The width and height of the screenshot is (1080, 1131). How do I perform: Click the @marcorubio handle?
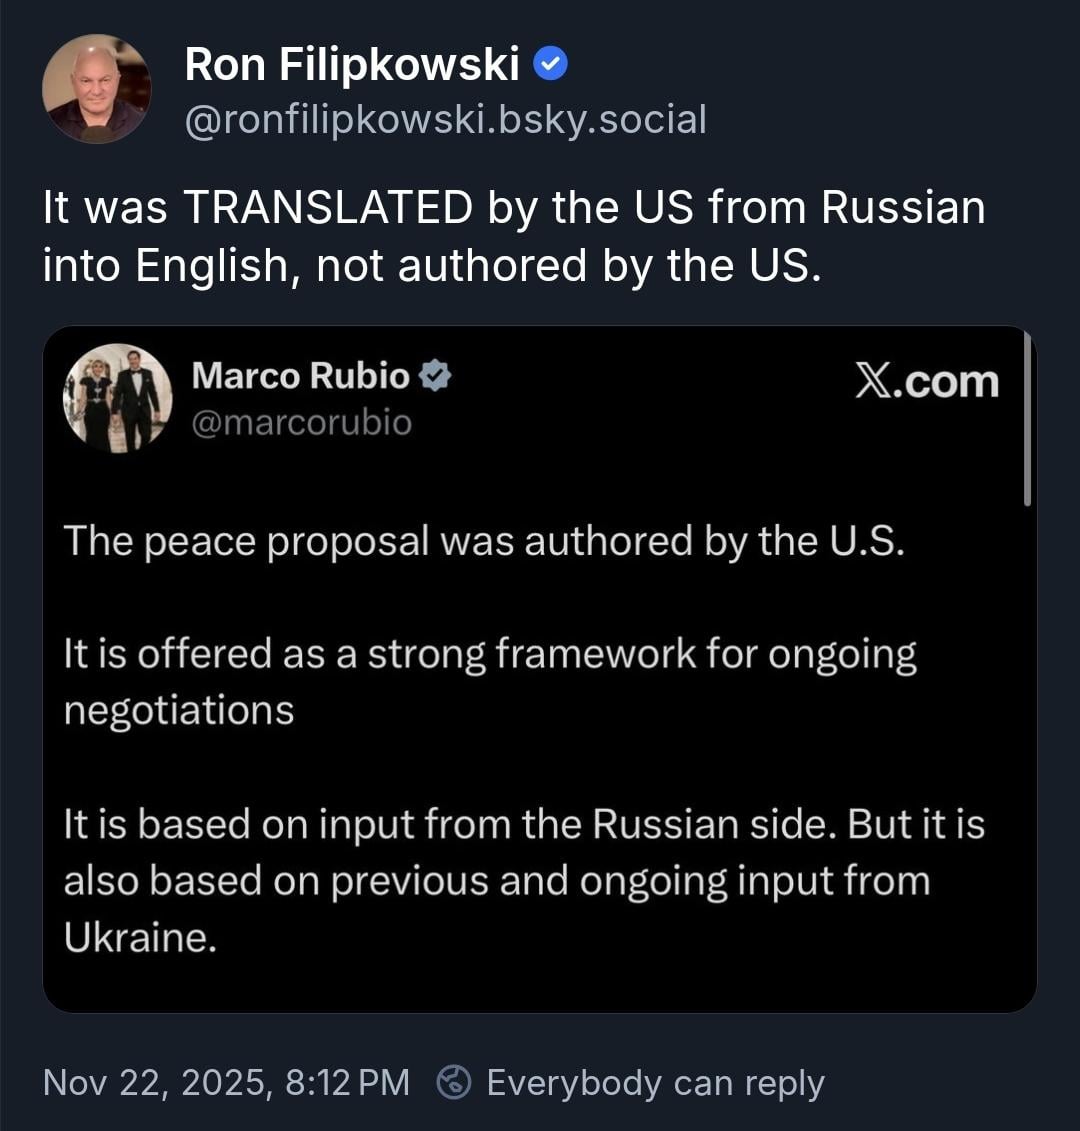[x=301, y=422]
